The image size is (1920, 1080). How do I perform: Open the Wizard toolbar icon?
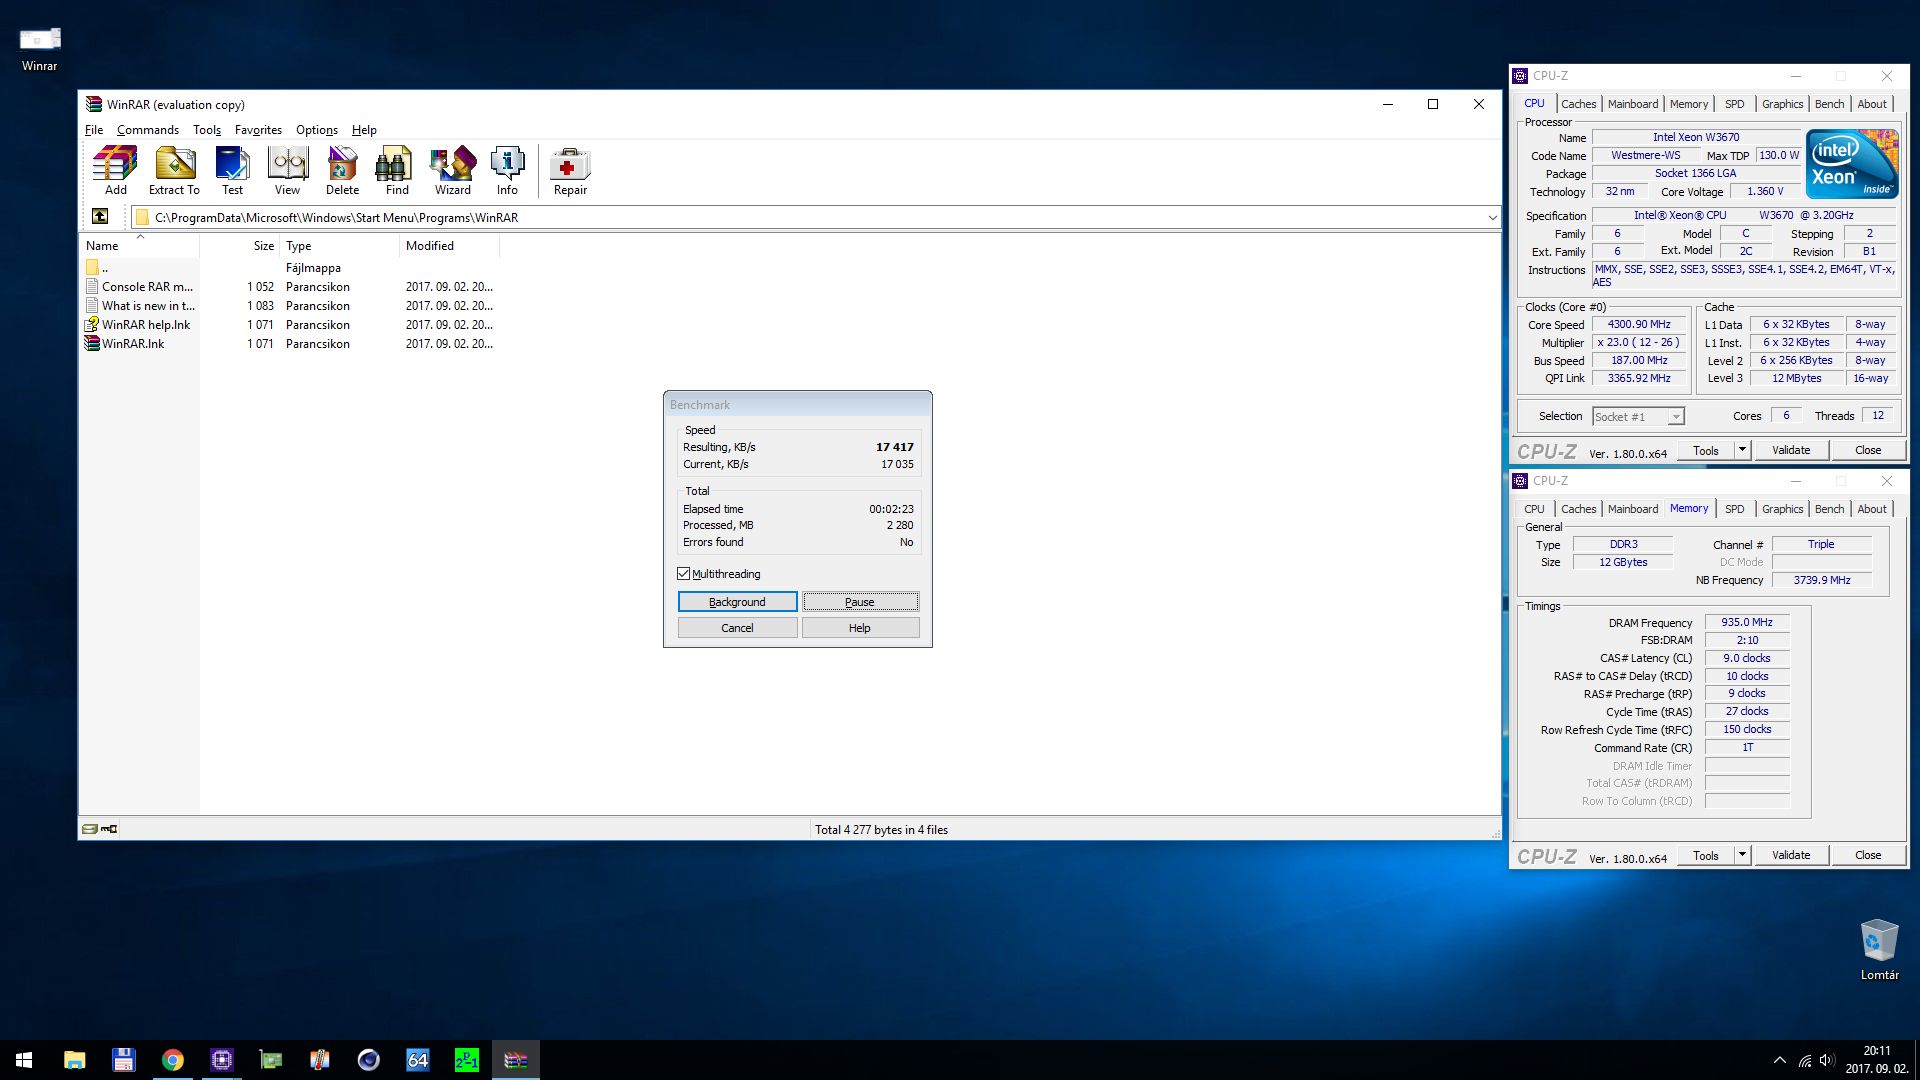pyautogui.click(x=452, y=171)
